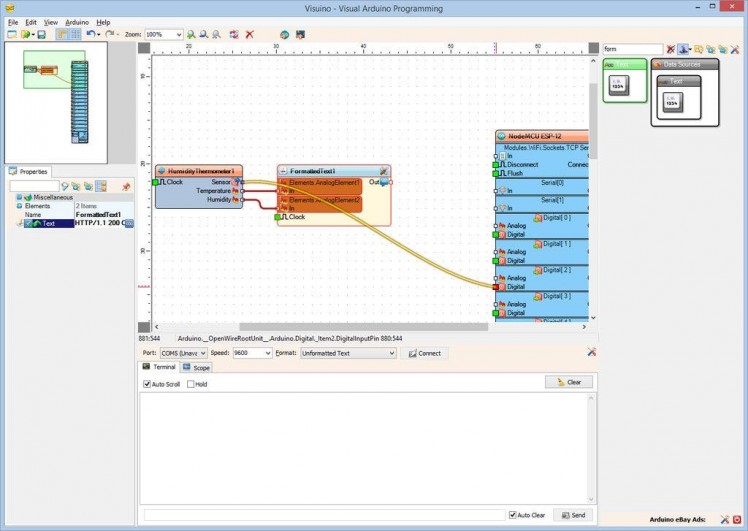Uncheck the Auto Clear checkbox
The image size is (748, 531).
pos(512,515)
